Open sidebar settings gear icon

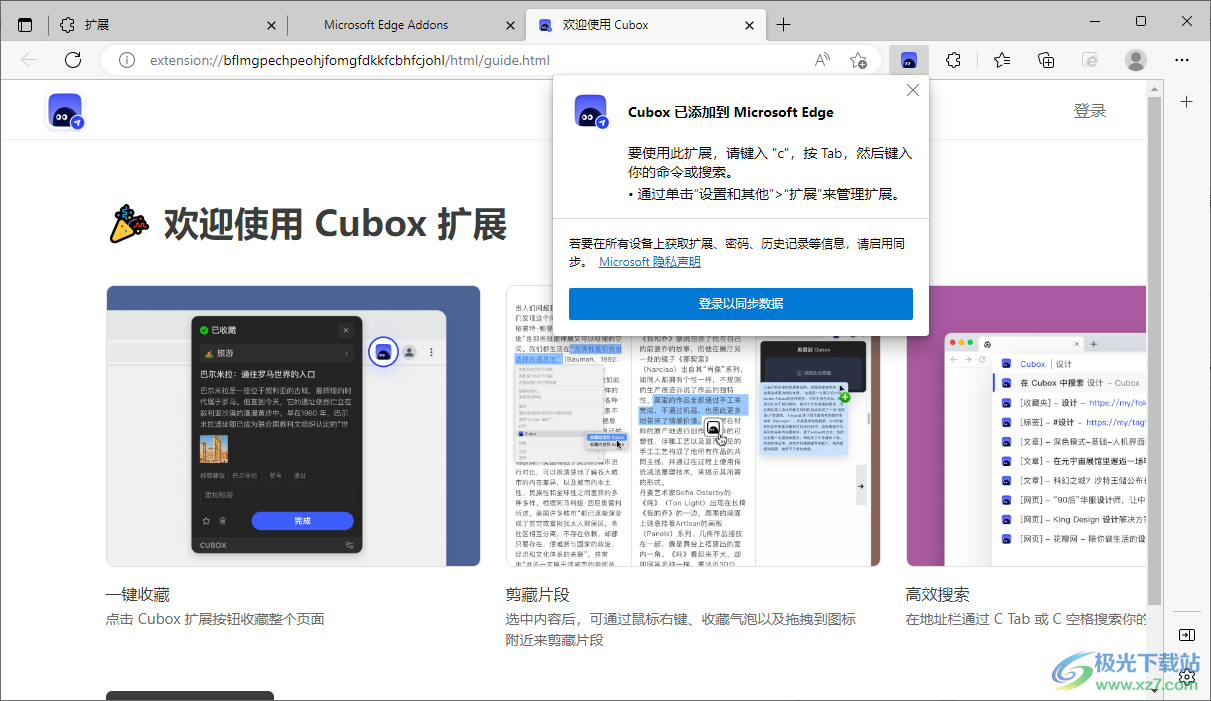point(1186,676)
